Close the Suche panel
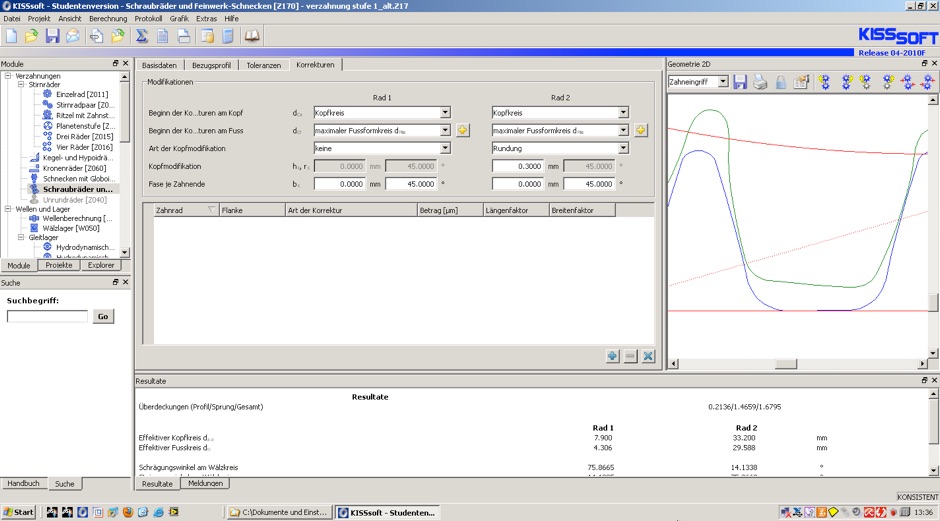 [125, 282]
